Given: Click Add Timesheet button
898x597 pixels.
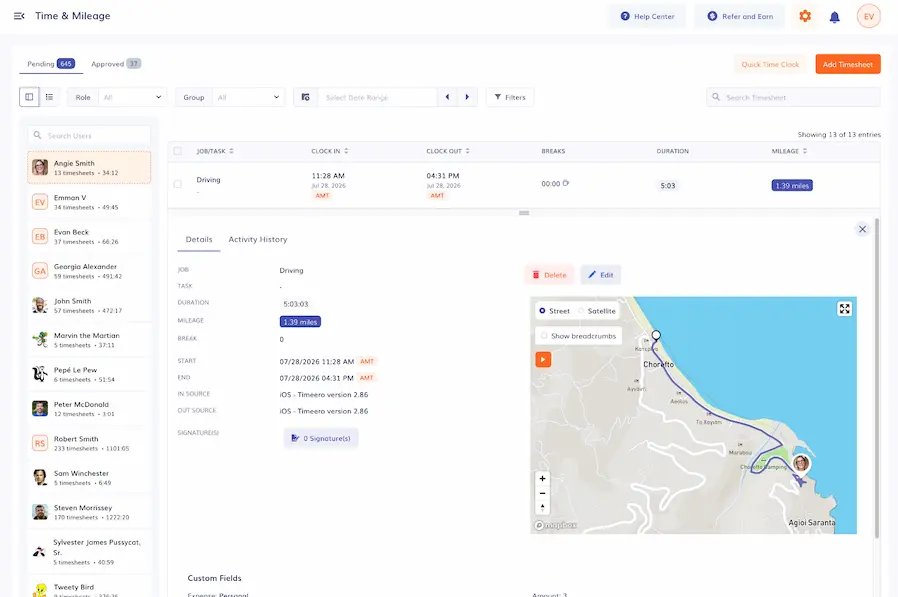Looking at the screenshot, I should click(848, 64).
